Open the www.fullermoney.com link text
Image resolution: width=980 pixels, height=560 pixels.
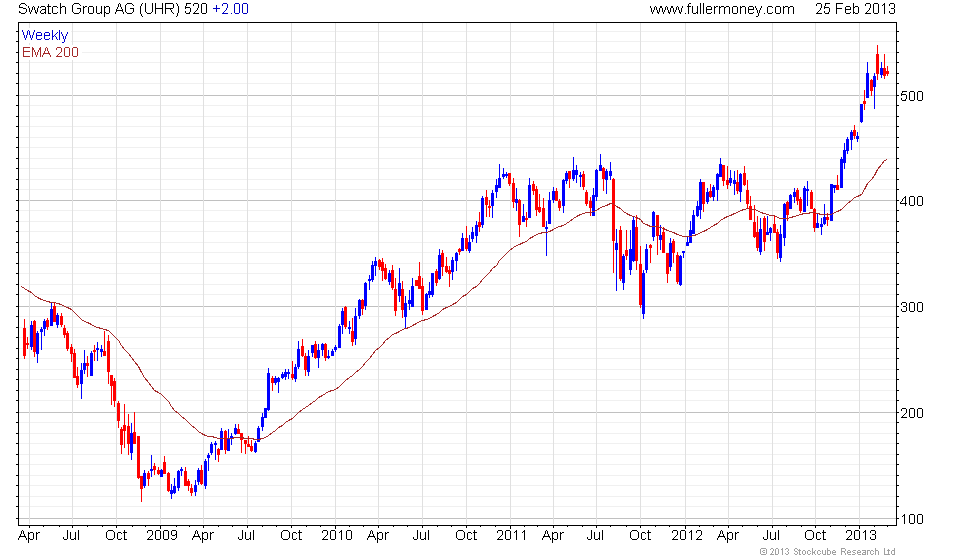coord(722,9)
